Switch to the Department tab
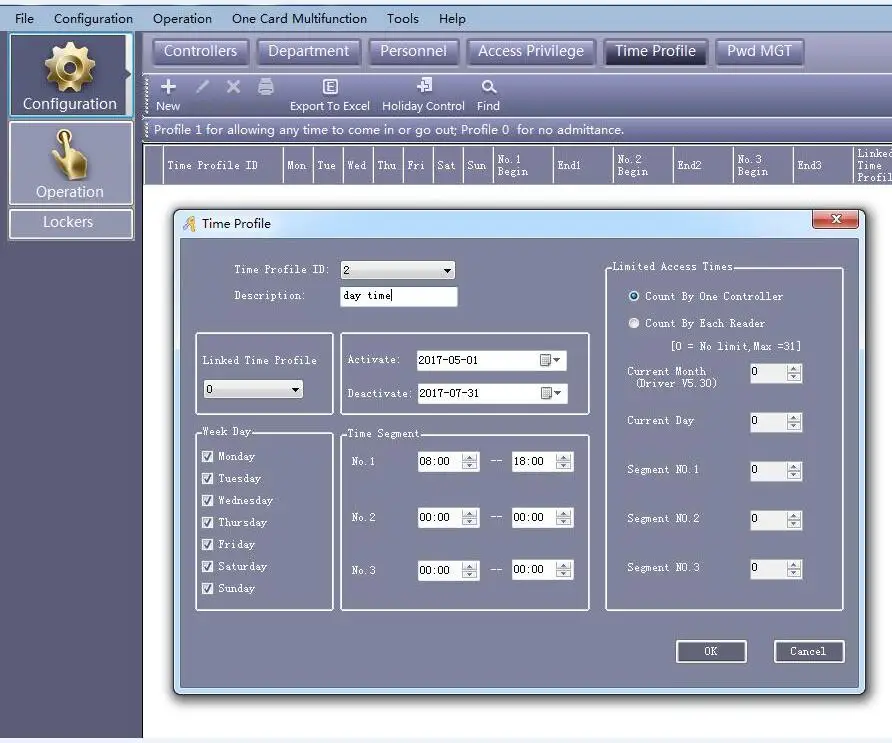This screenshot has width=892, height=743. pos(308,52)
